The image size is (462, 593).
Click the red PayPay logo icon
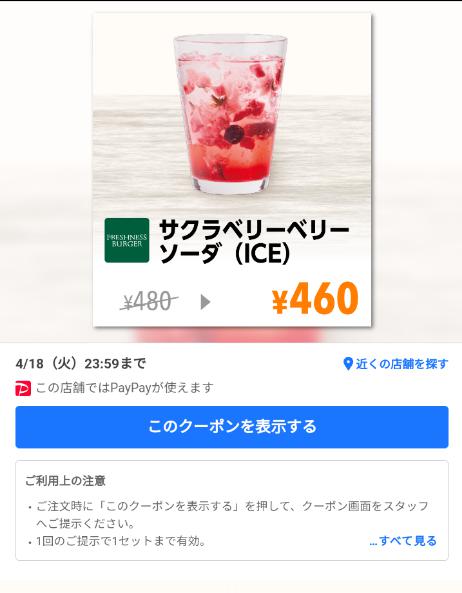(x=23, y=388)
